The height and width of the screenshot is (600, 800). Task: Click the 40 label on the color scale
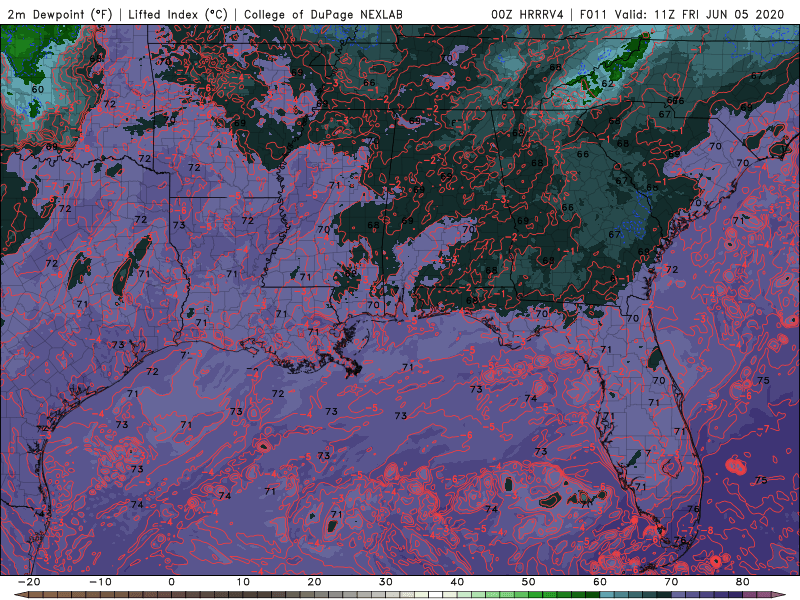(457, 582)
